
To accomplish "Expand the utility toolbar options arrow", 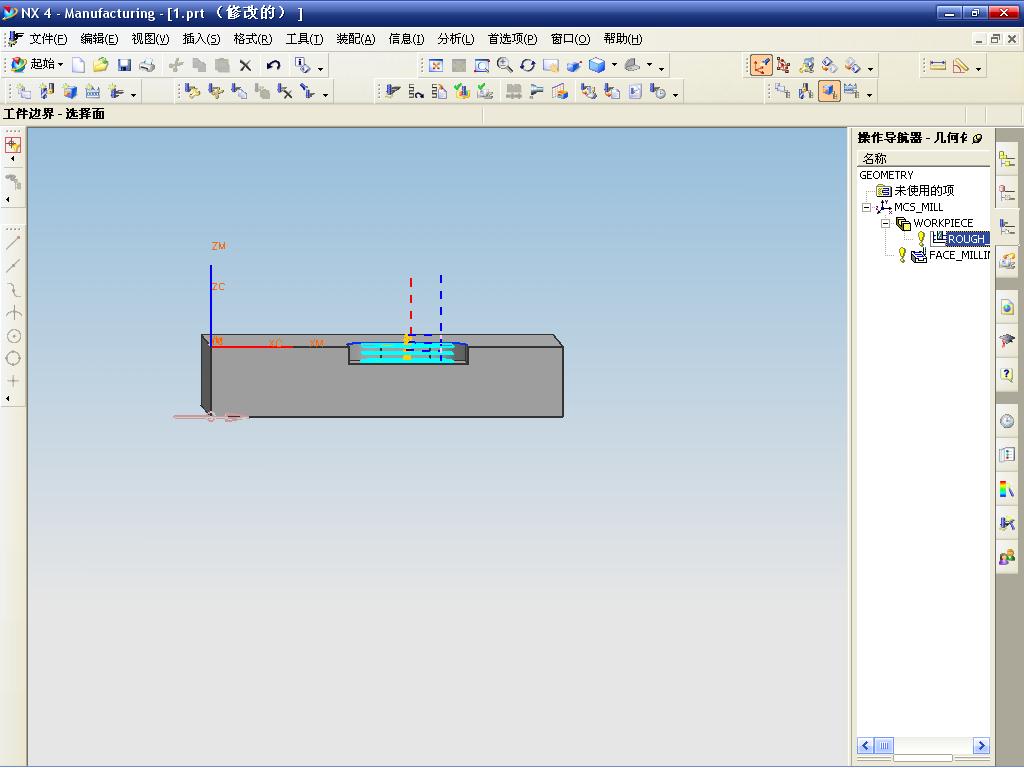I will pos(871,69).
